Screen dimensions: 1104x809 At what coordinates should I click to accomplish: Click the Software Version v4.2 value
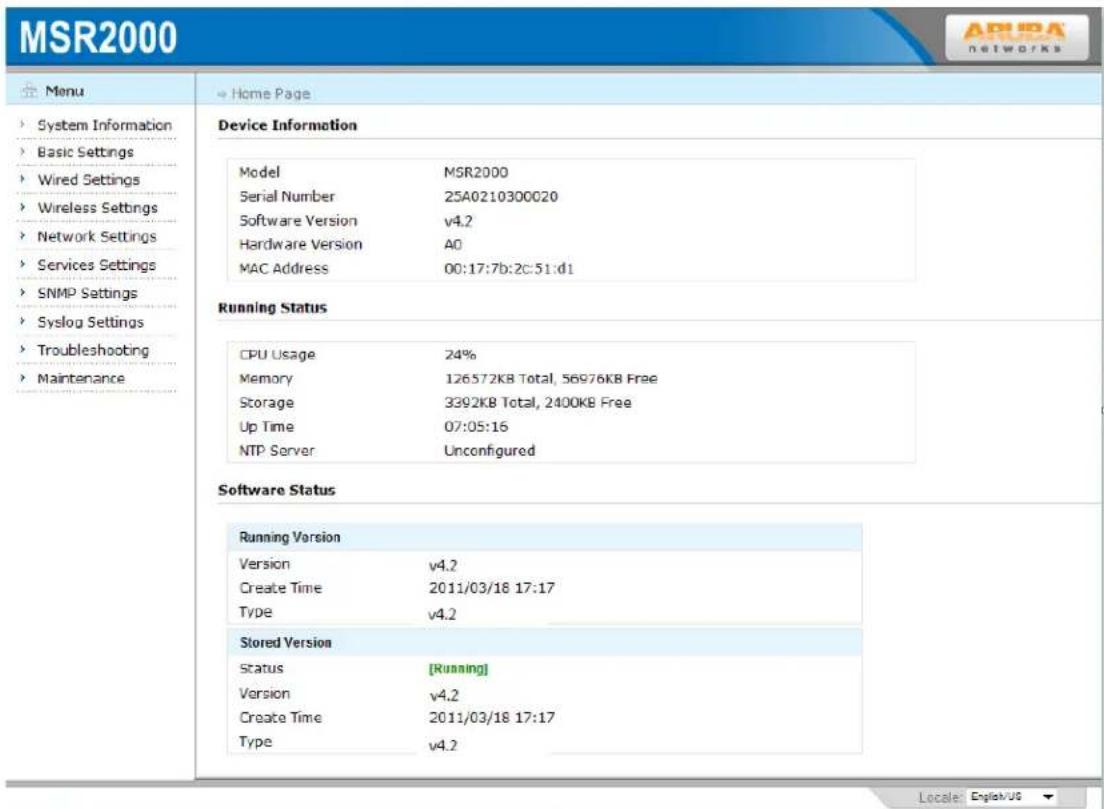tap(458, 220)
